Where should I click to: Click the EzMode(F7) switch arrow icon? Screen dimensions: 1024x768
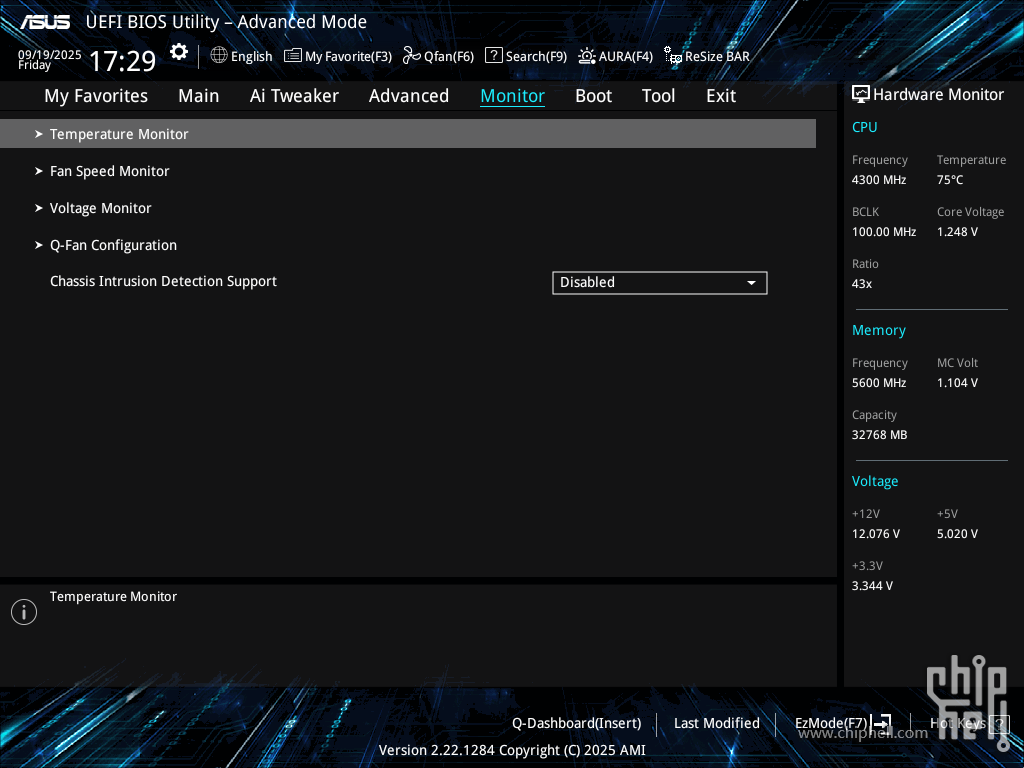882,722
